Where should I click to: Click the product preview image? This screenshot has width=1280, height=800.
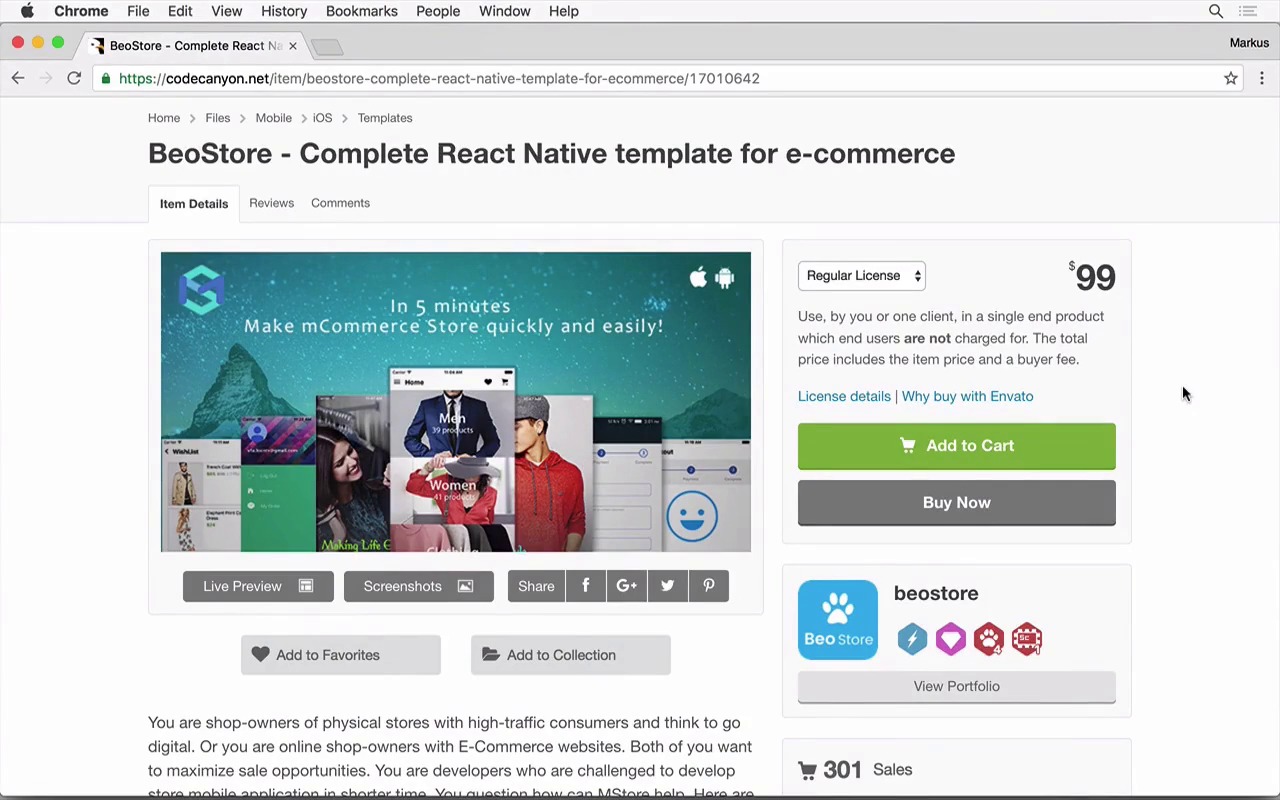(x=456, y=402)
